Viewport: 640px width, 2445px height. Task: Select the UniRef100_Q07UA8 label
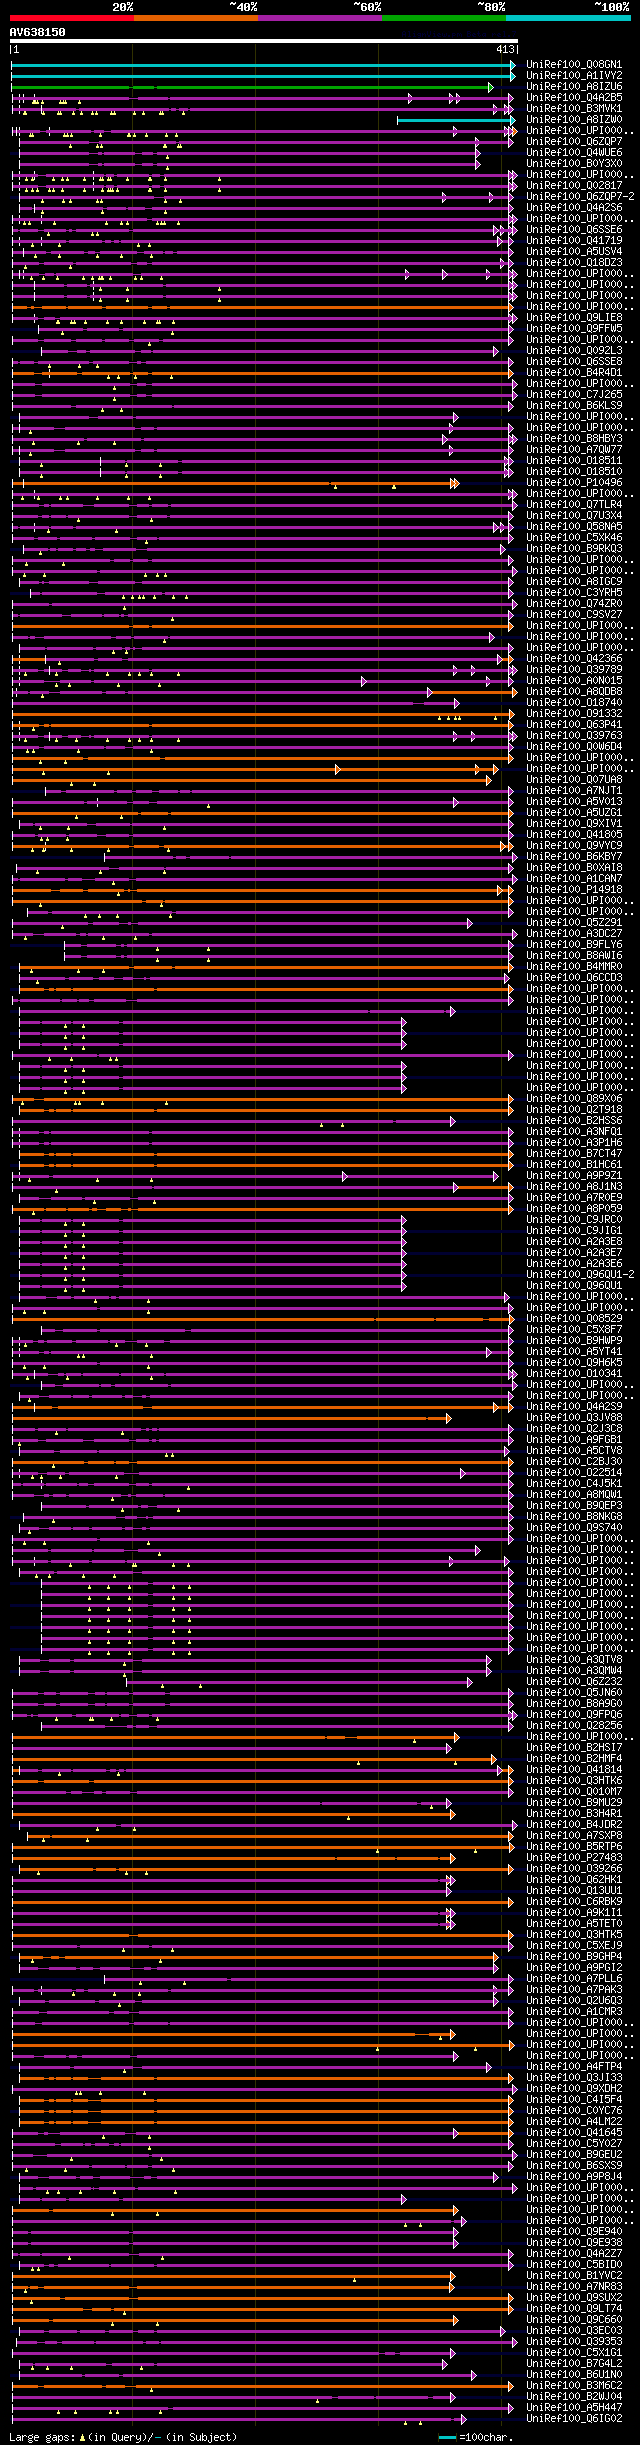pos(574,780)
